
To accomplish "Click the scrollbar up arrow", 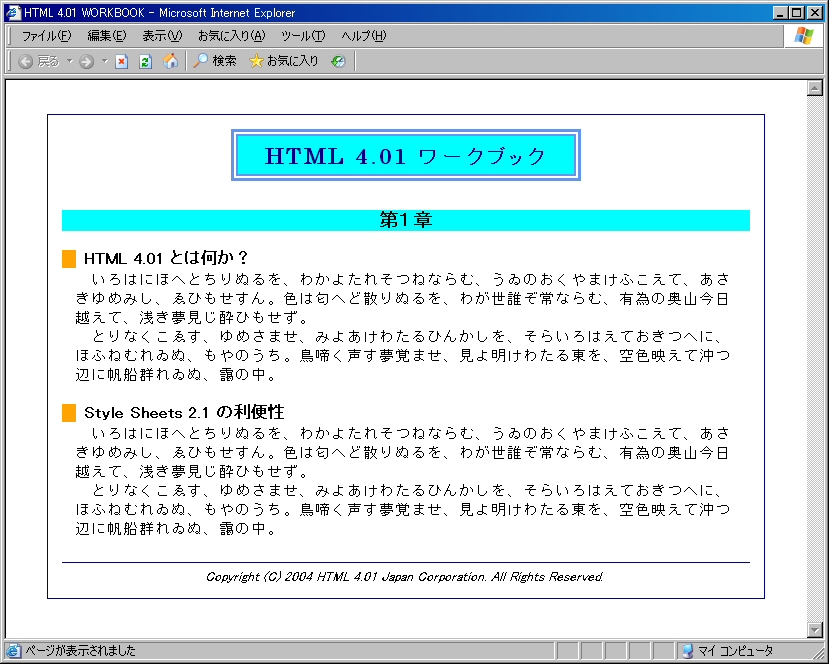I will 814,88.
